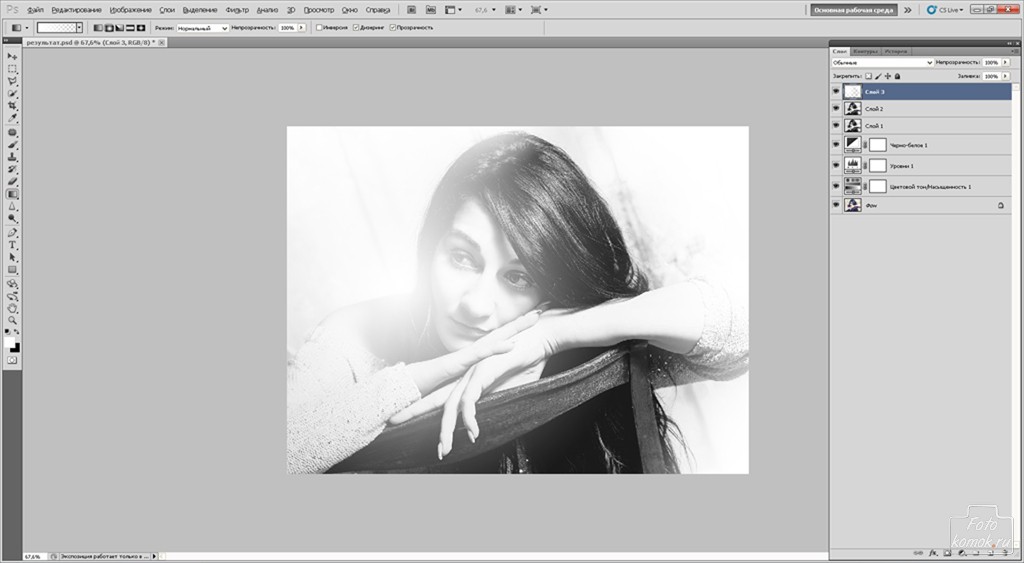Select the Path Selection tool
The height and width of the screenshot is (563, 1024).
tap(12, 257)
